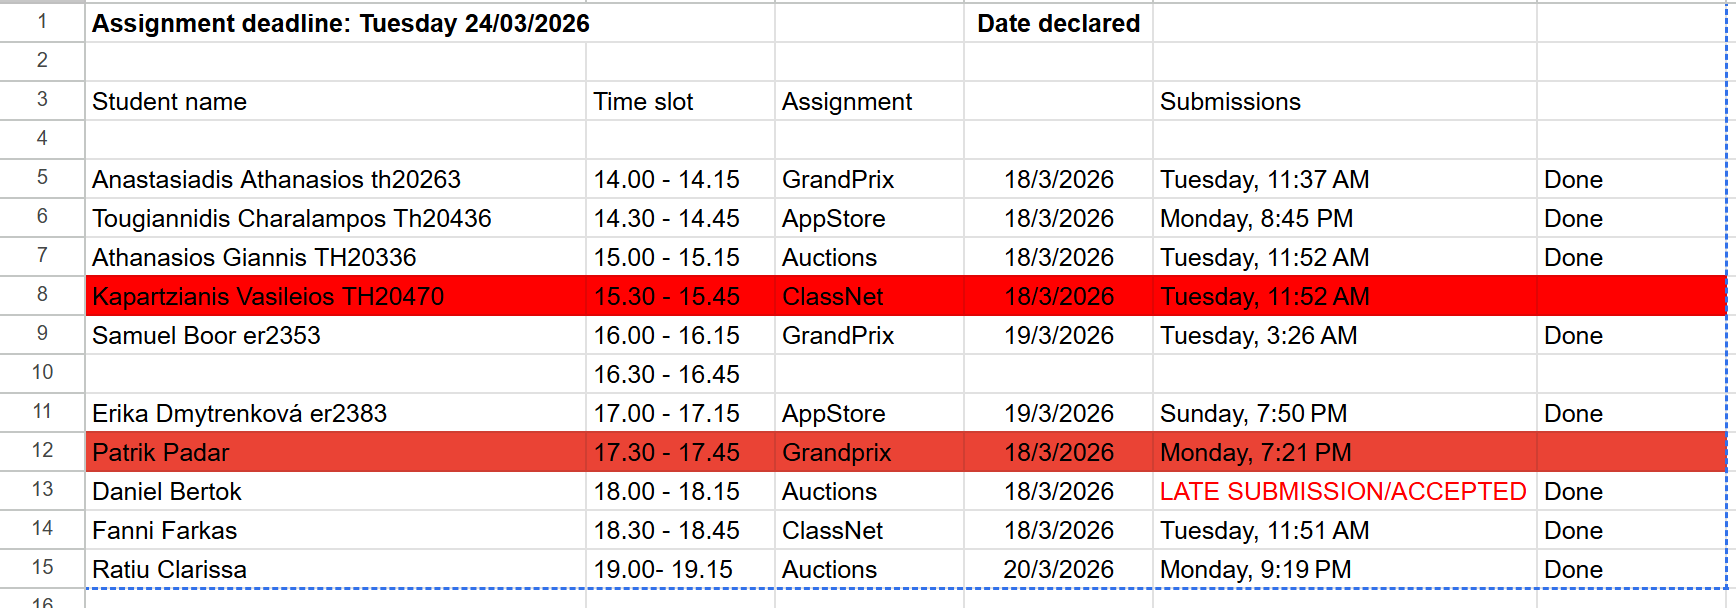This screenshot has height=608, width=1736.
Task: Click the empty name cell beside 16.30 - 16.45
Action: click(335, 375)
